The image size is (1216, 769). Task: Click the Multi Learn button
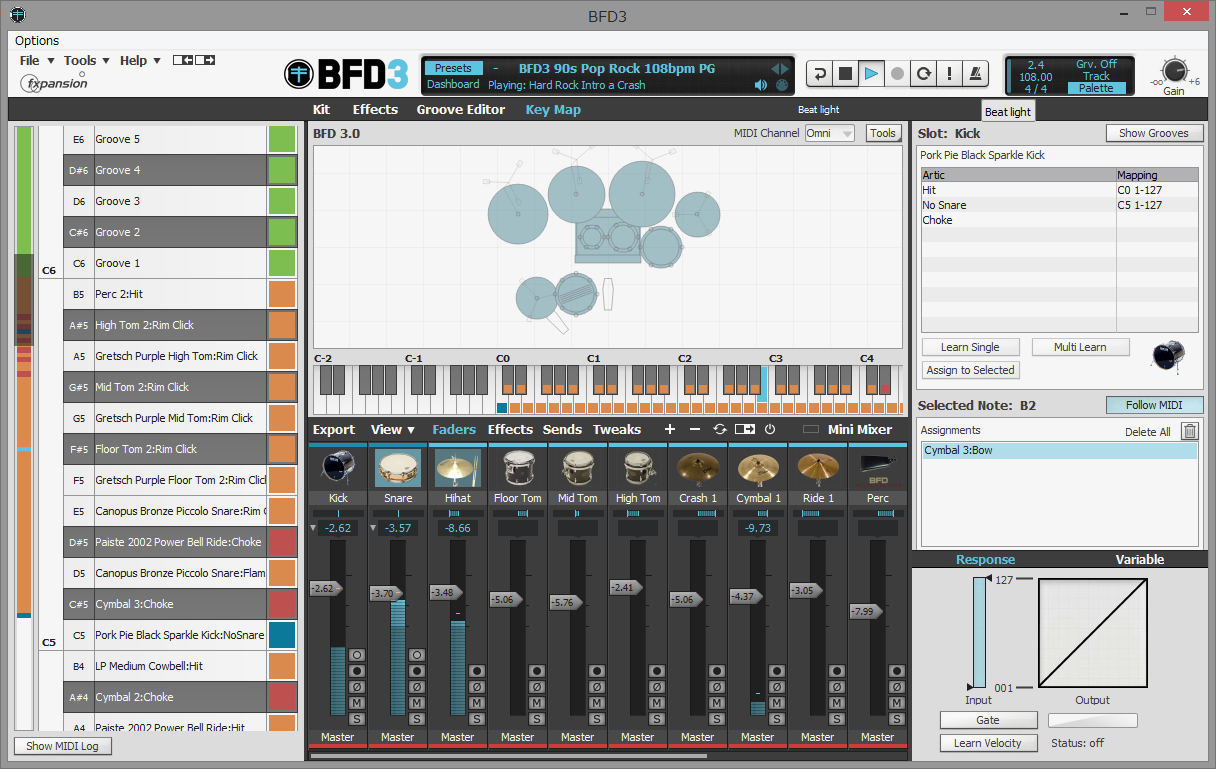[x=1080, y=347]
